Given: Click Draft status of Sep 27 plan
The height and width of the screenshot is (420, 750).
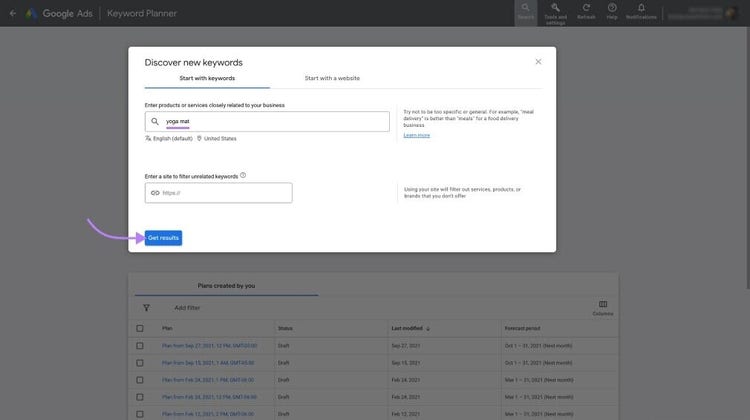Looking at the screenshot, I should (x=284, y=345).
